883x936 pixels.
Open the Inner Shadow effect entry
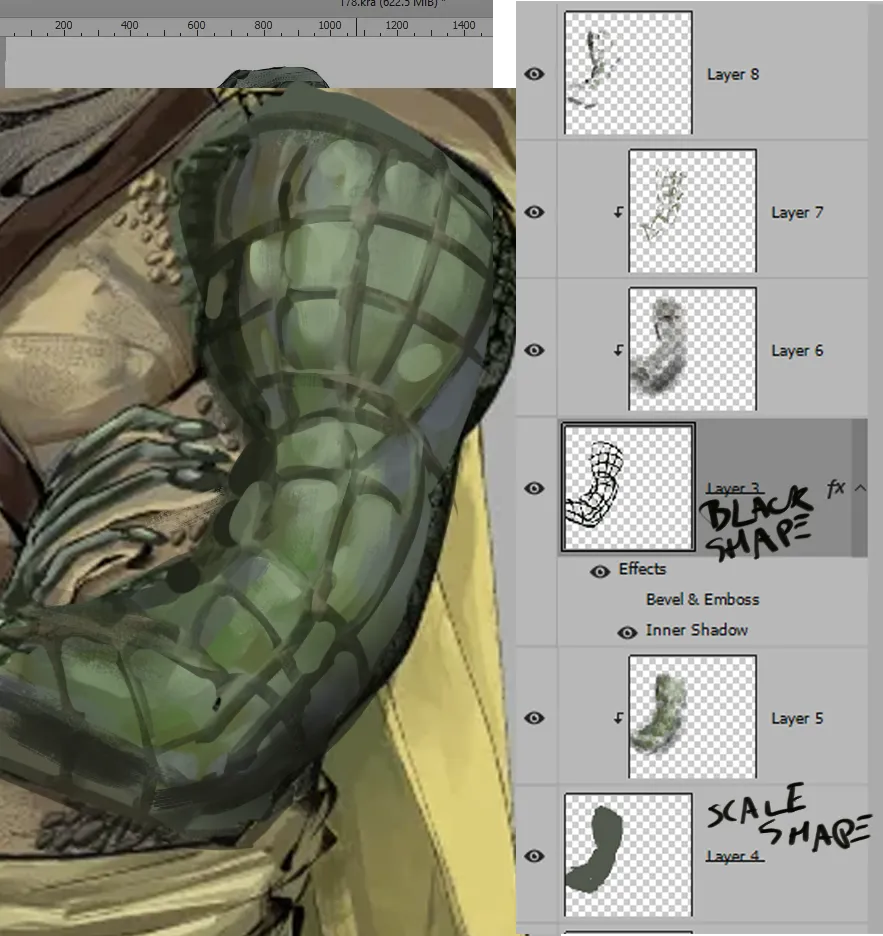point(697,630)
